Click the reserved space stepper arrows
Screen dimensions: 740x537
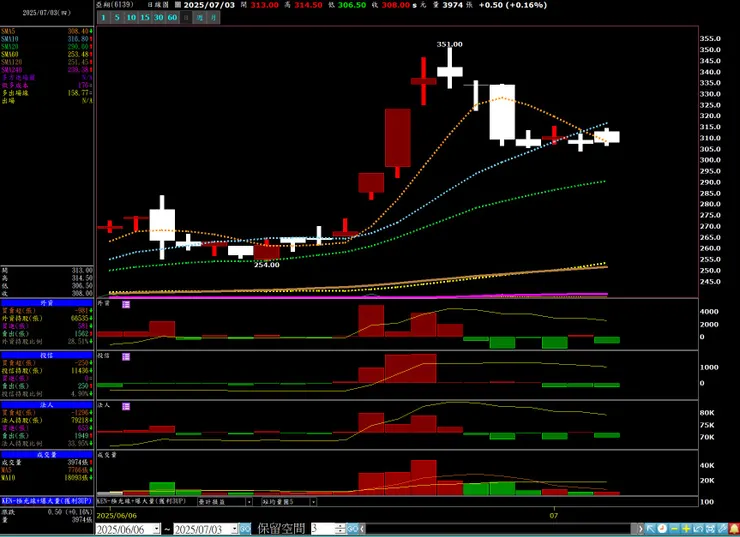340,529
